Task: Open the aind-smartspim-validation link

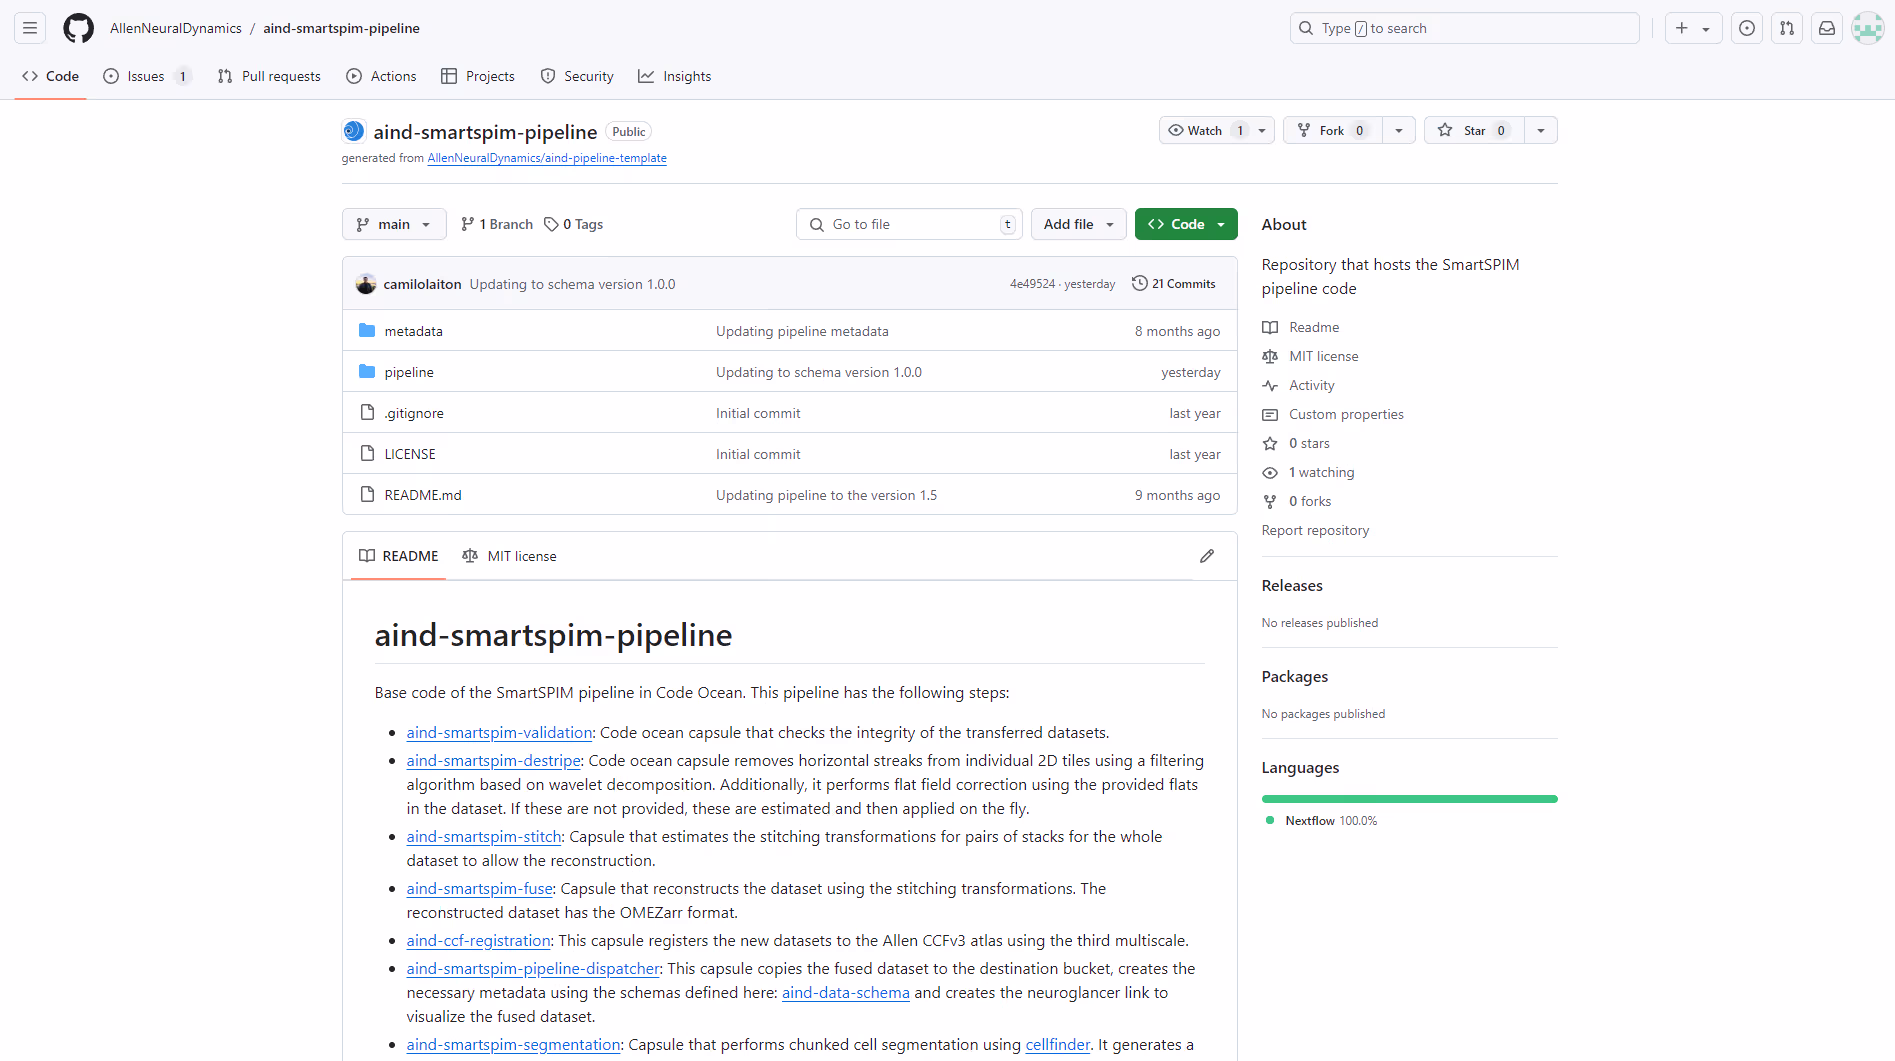Action: [x=499, y=733]
